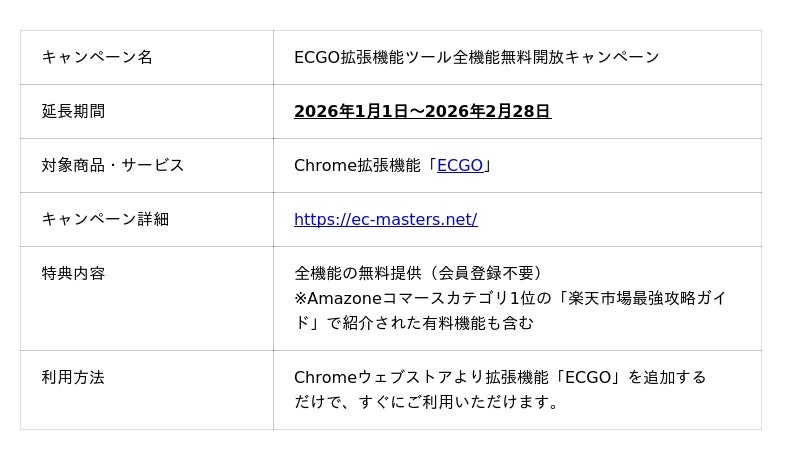
Task: Click the 会員登録不要 parenthetical text
Action: [486, 274]
